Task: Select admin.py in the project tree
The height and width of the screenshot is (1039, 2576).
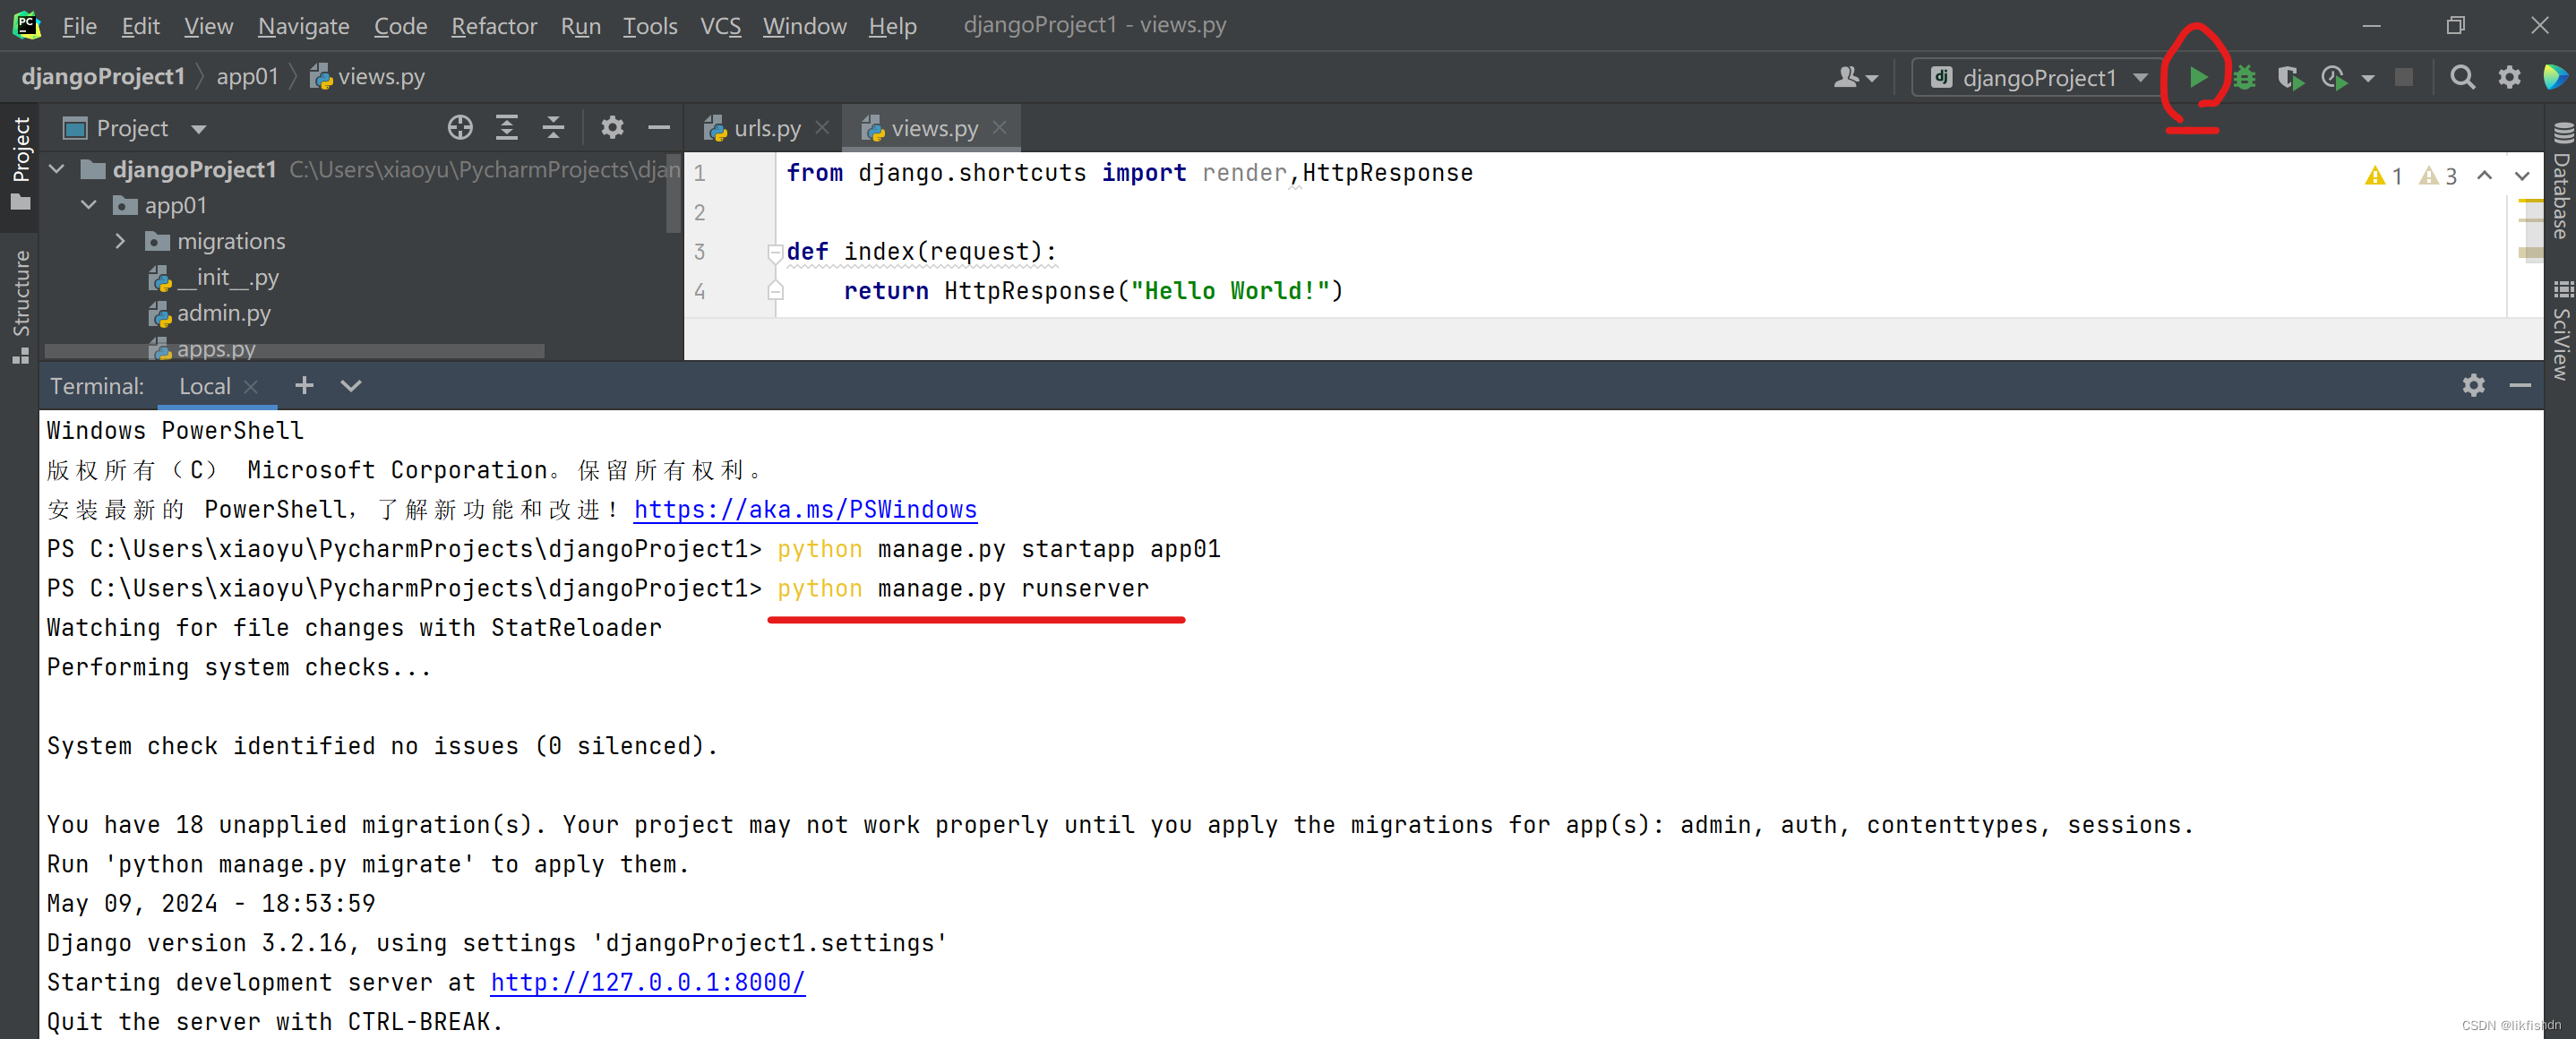Action: (x=209, y=313)
